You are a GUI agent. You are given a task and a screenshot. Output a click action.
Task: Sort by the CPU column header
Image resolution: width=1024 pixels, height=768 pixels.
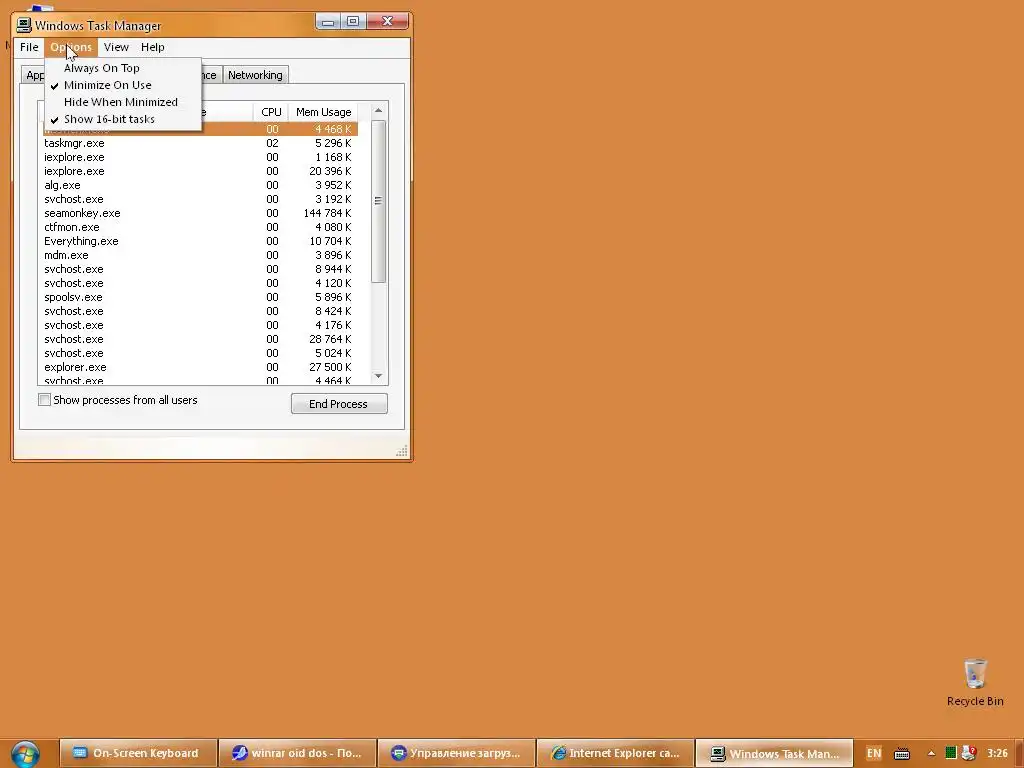pyautogui.click(x=271, y=112)
